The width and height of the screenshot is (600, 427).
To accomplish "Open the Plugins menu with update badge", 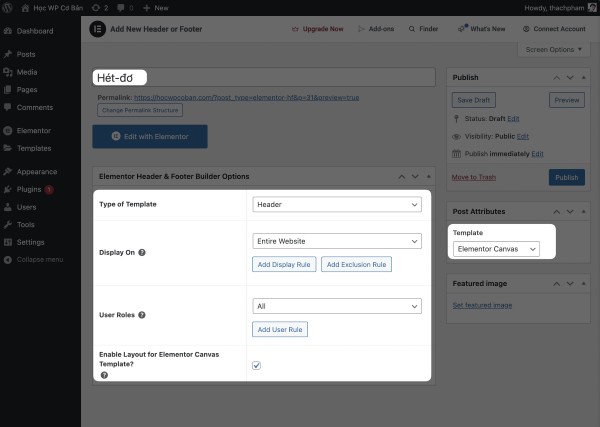I will click(28, 189).
